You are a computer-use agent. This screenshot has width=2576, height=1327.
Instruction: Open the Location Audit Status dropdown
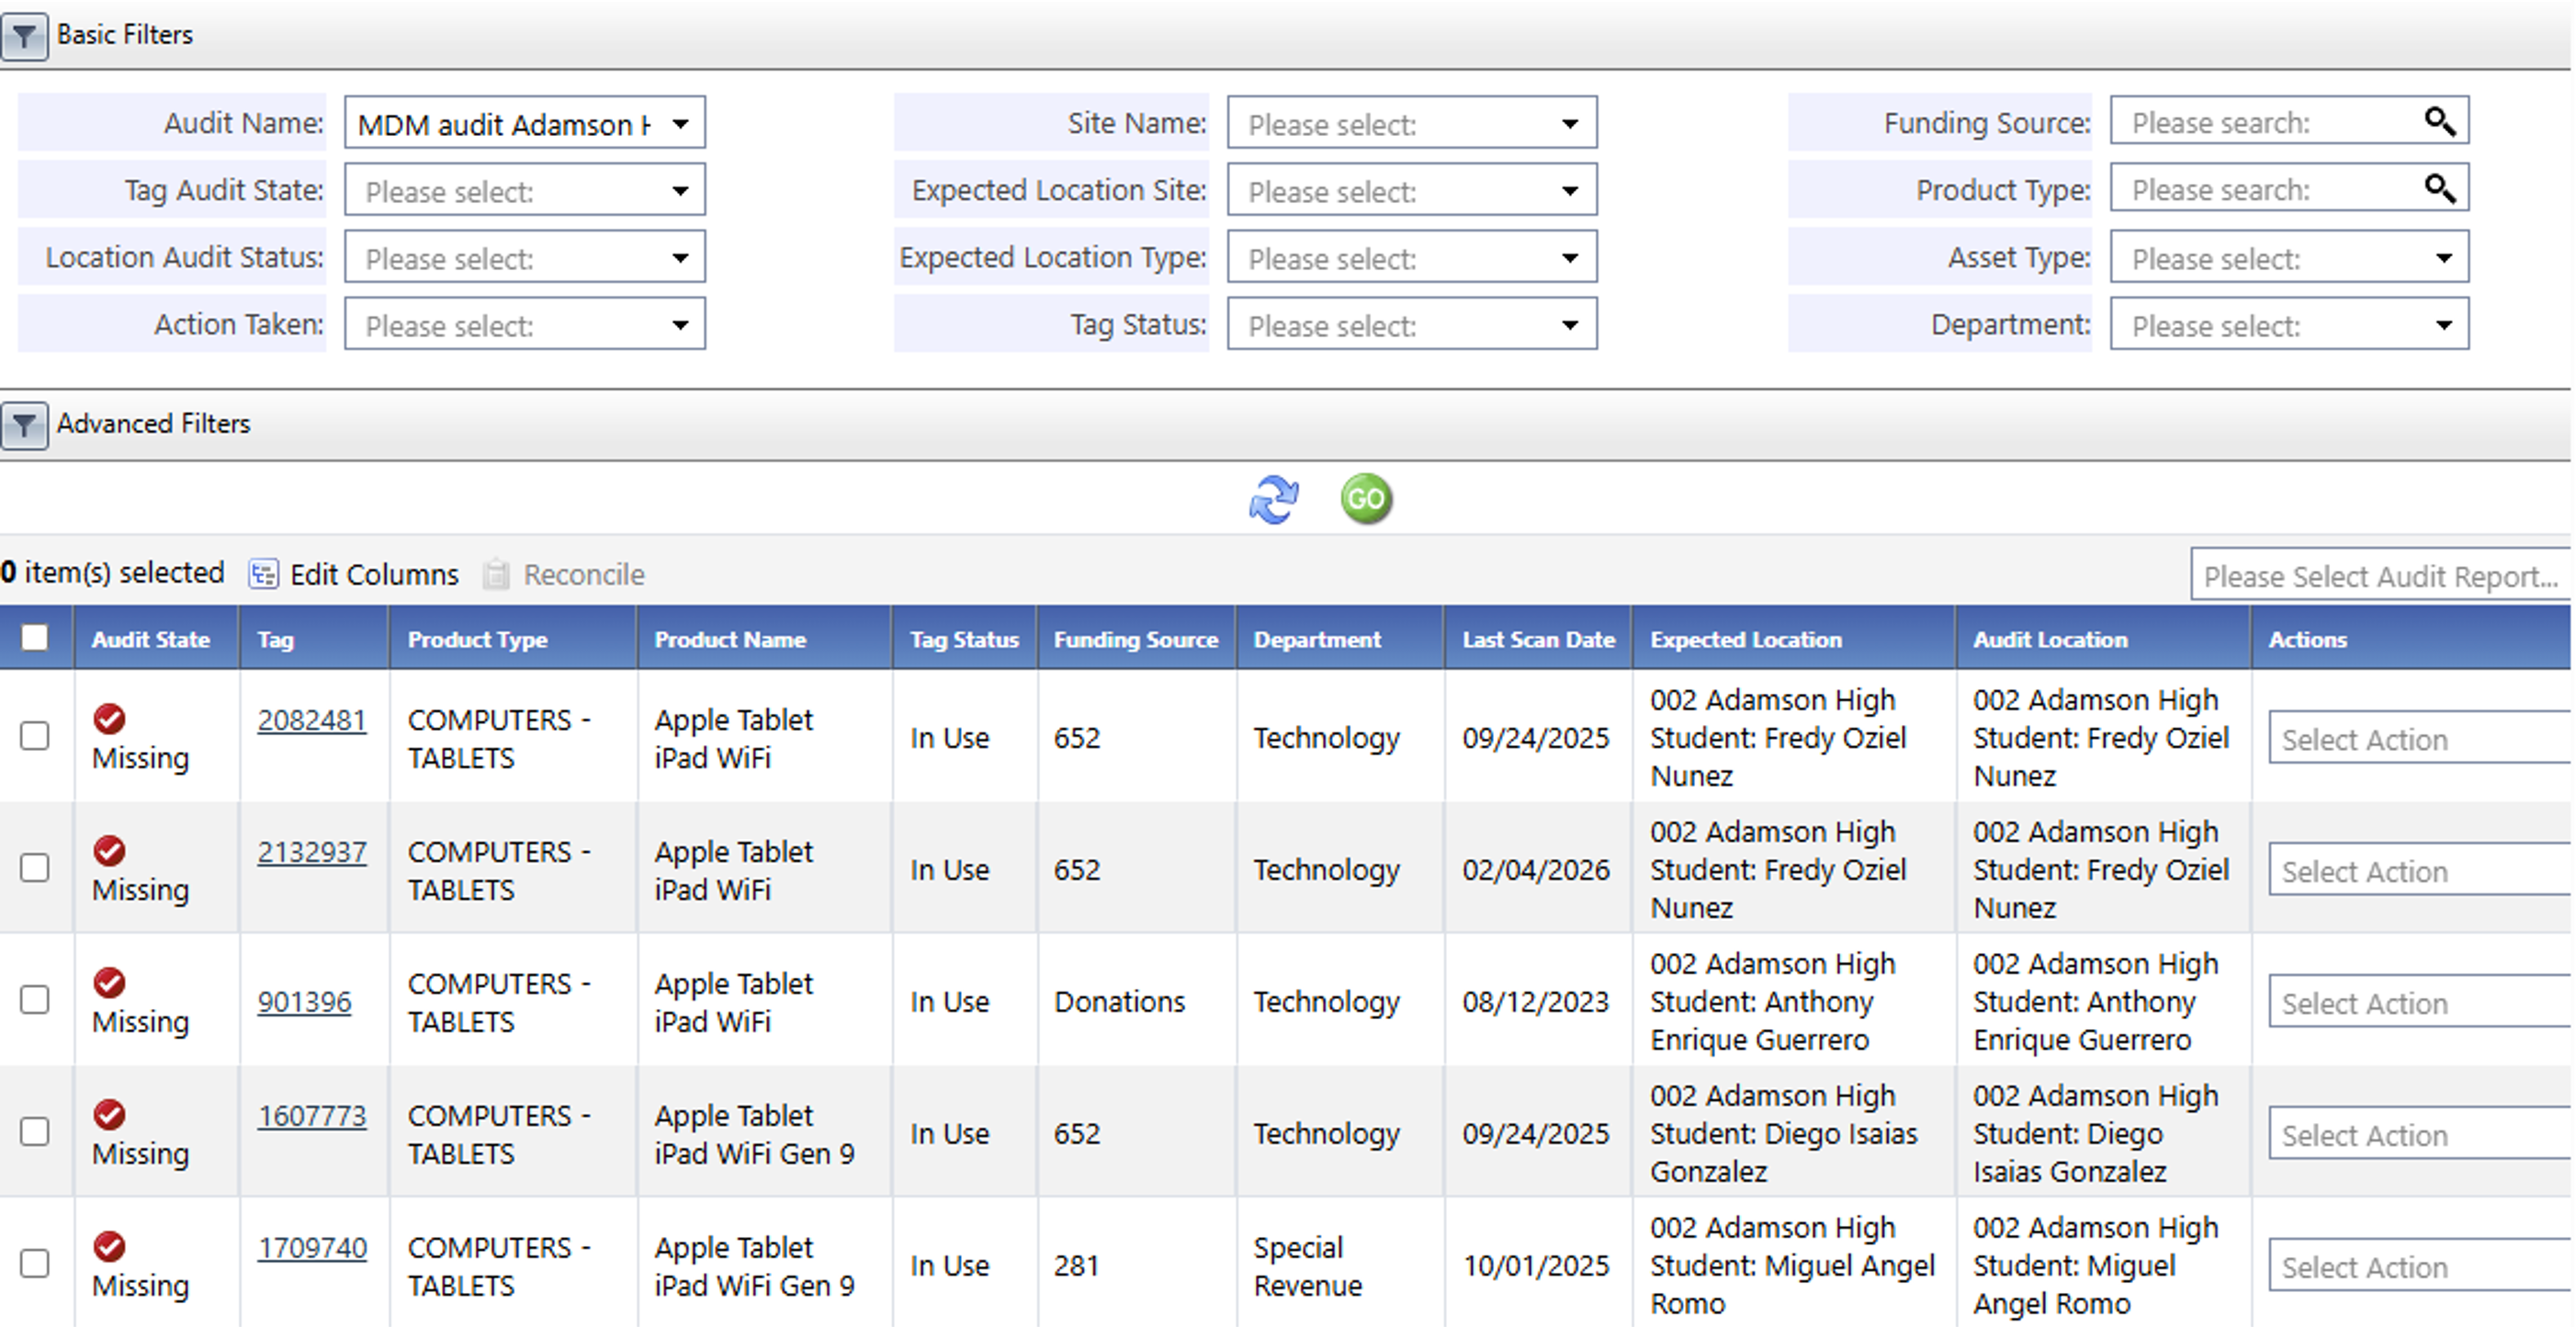[x=525, y=257]
